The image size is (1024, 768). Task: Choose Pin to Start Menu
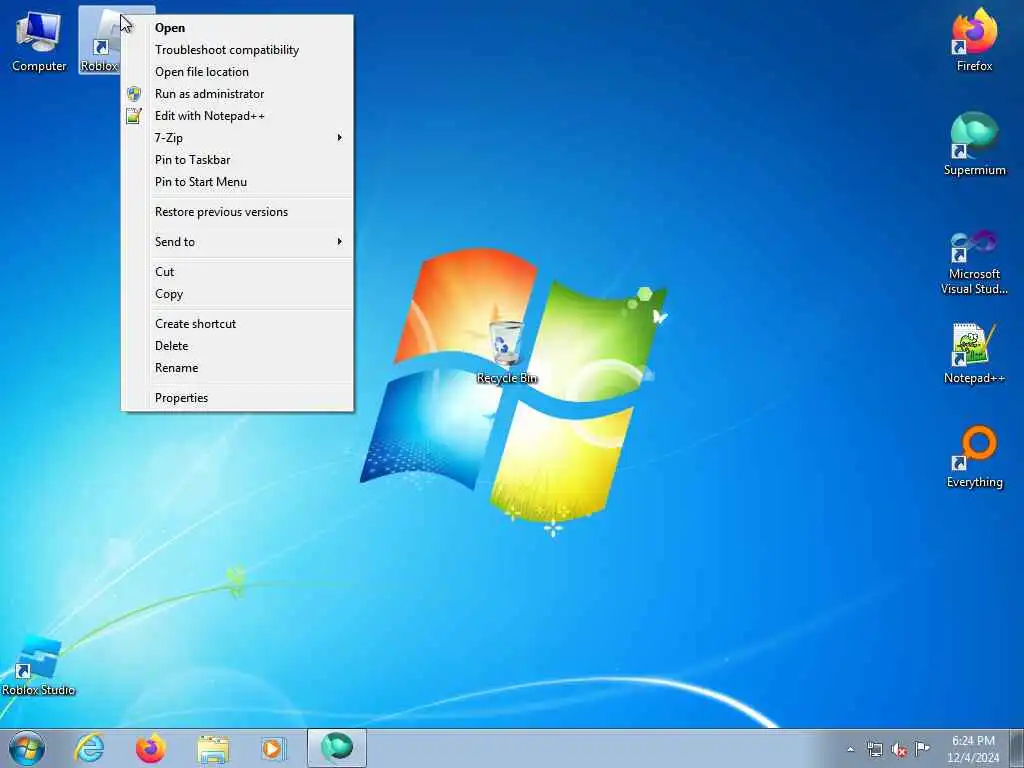(238, 182)
